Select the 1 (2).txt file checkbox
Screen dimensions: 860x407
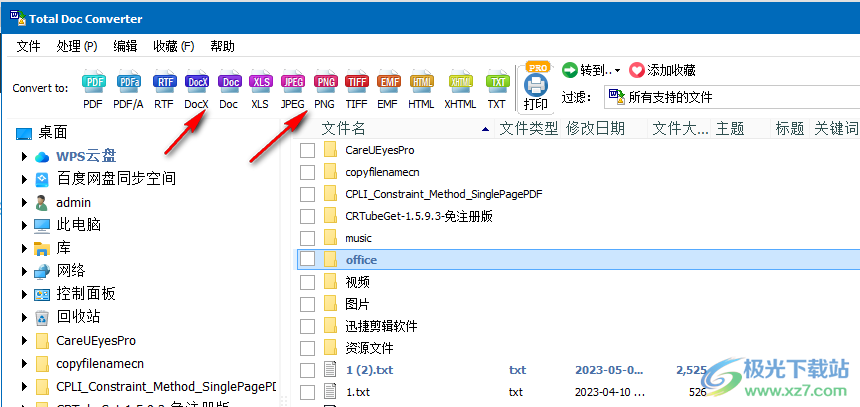point(308,370)
